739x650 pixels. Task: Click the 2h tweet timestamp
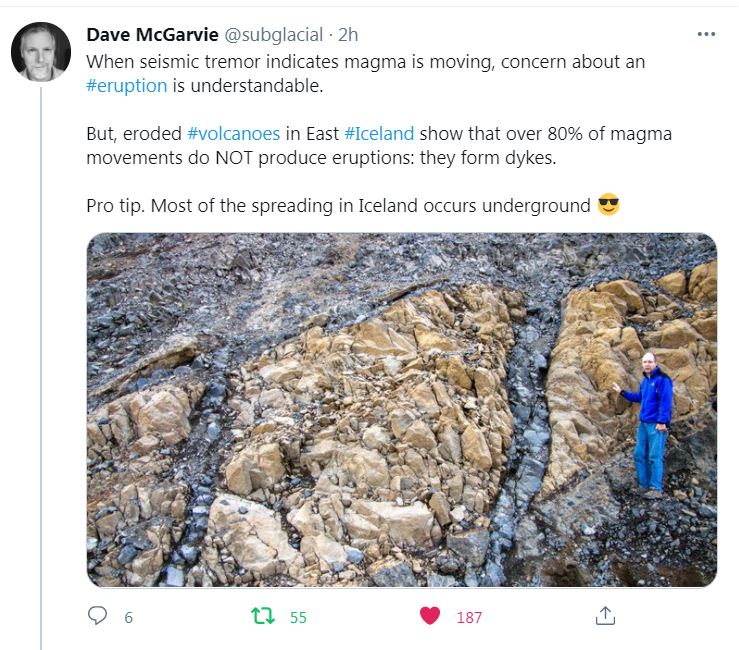click(348, 34)
